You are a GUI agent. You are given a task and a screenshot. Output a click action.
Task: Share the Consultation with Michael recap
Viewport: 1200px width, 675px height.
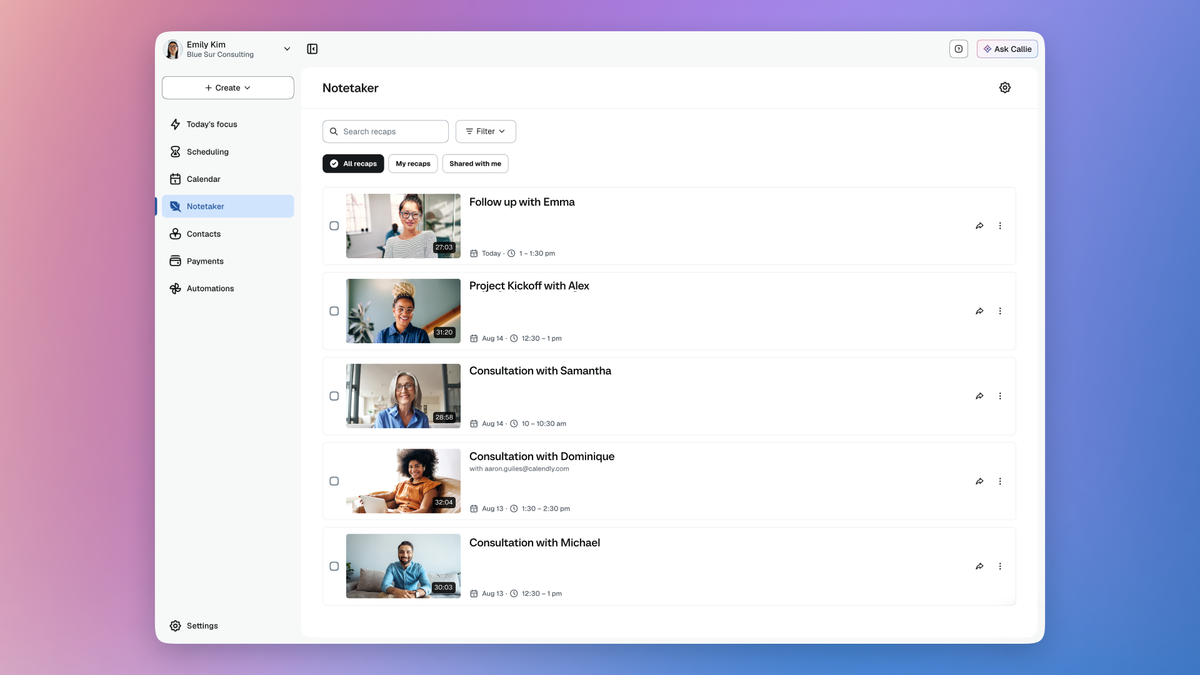pyautogui.click(x=979, y=566)
